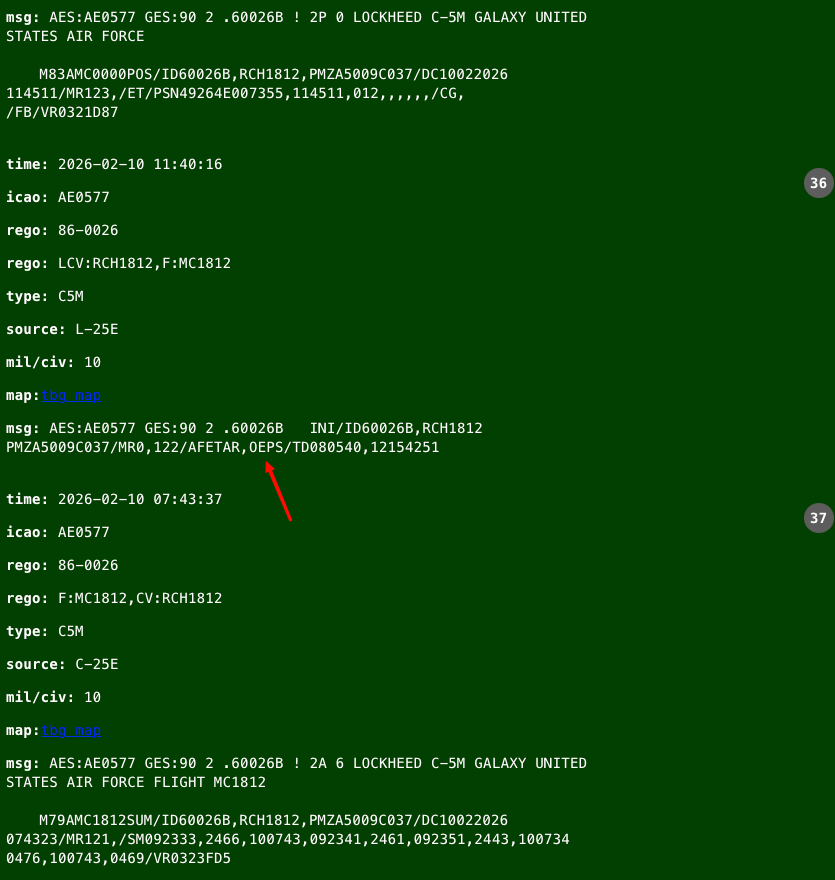The width and height of the screenshot is (835, 880).
Task: Click the msg line containing 2A 6 LOCKHEED
Action: (296, 764)
